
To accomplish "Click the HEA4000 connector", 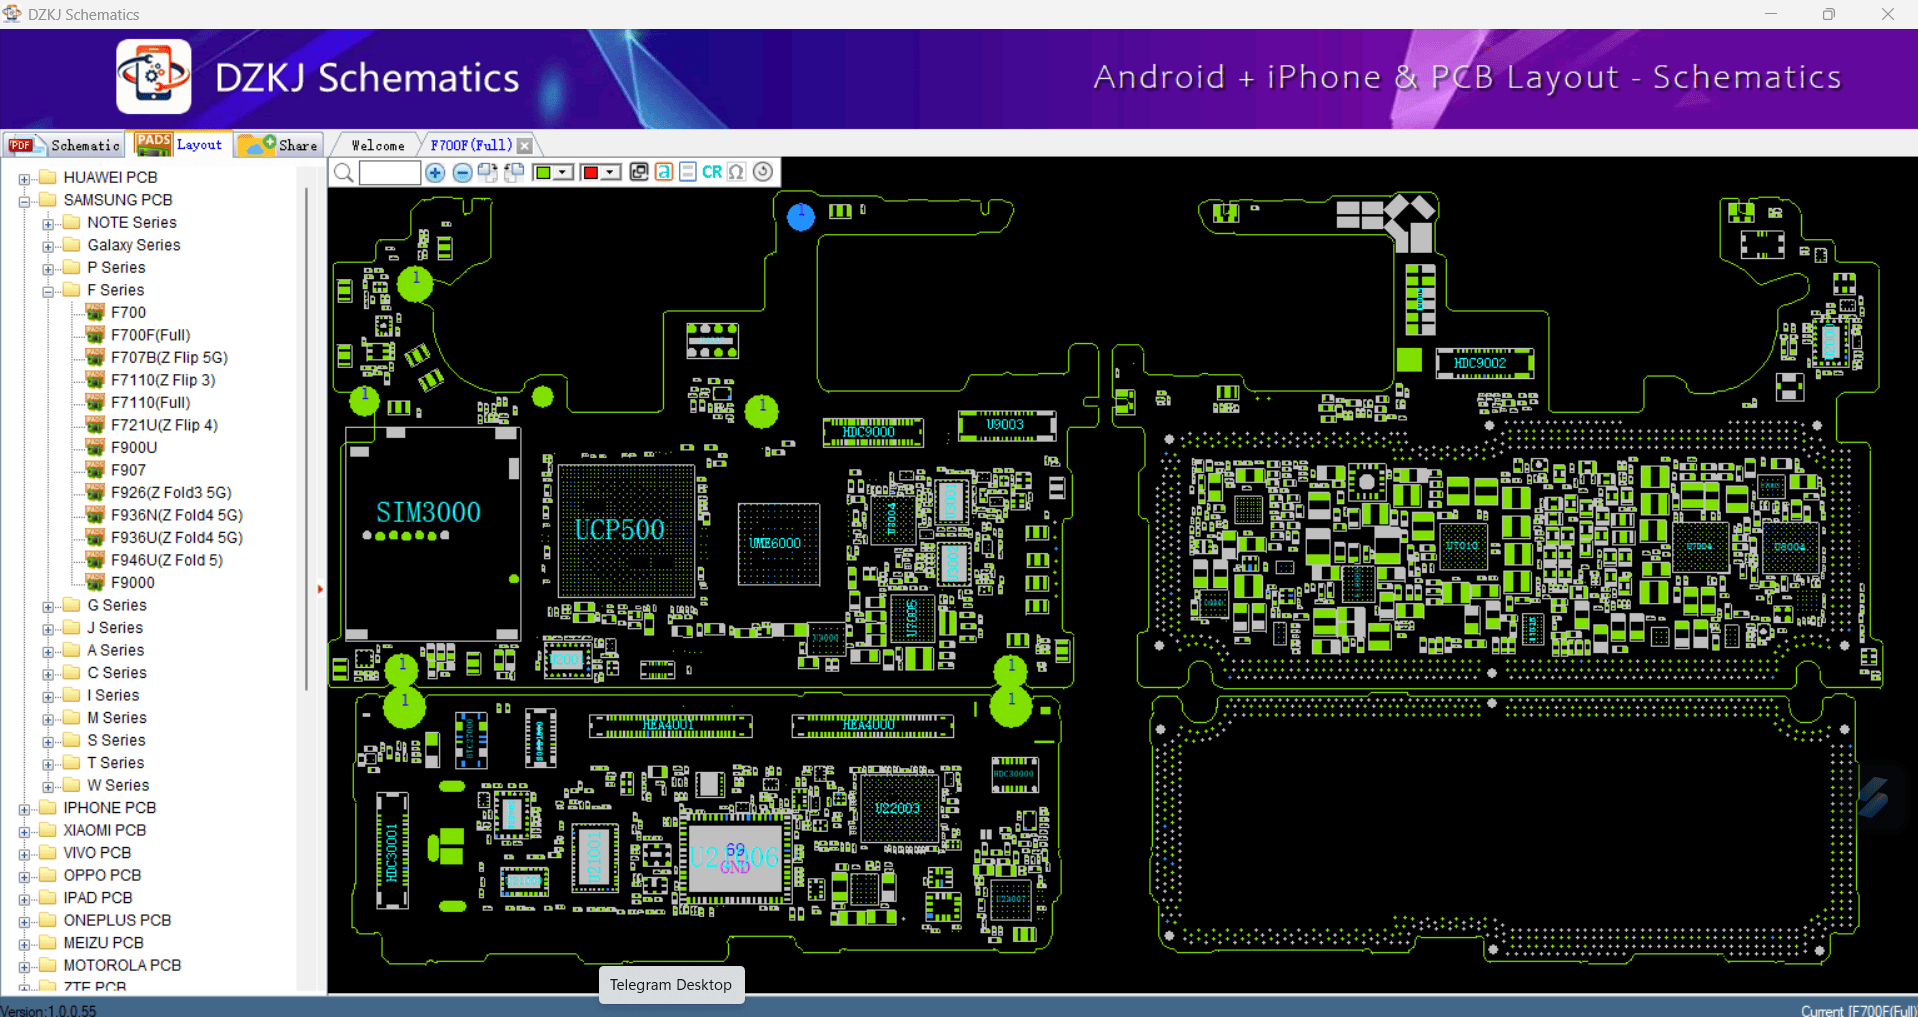I will coord(872,725).
